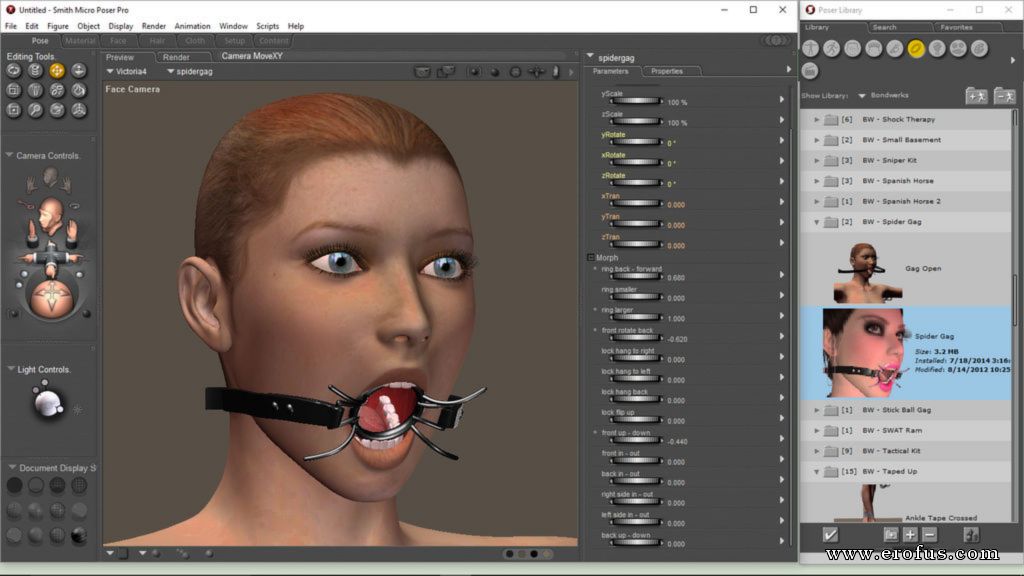The height and width of the screenshot is (576, 1024).
Task: Switch to the Material room tab
Action: pos(78,41)
